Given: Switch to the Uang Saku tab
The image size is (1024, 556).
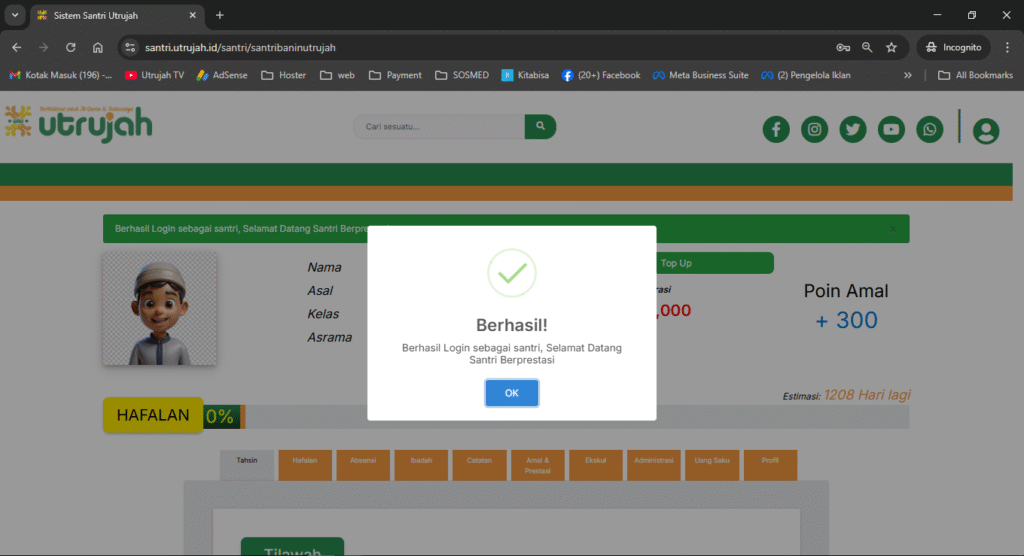Looking at the screenshot, I should [x=710, y=461].
